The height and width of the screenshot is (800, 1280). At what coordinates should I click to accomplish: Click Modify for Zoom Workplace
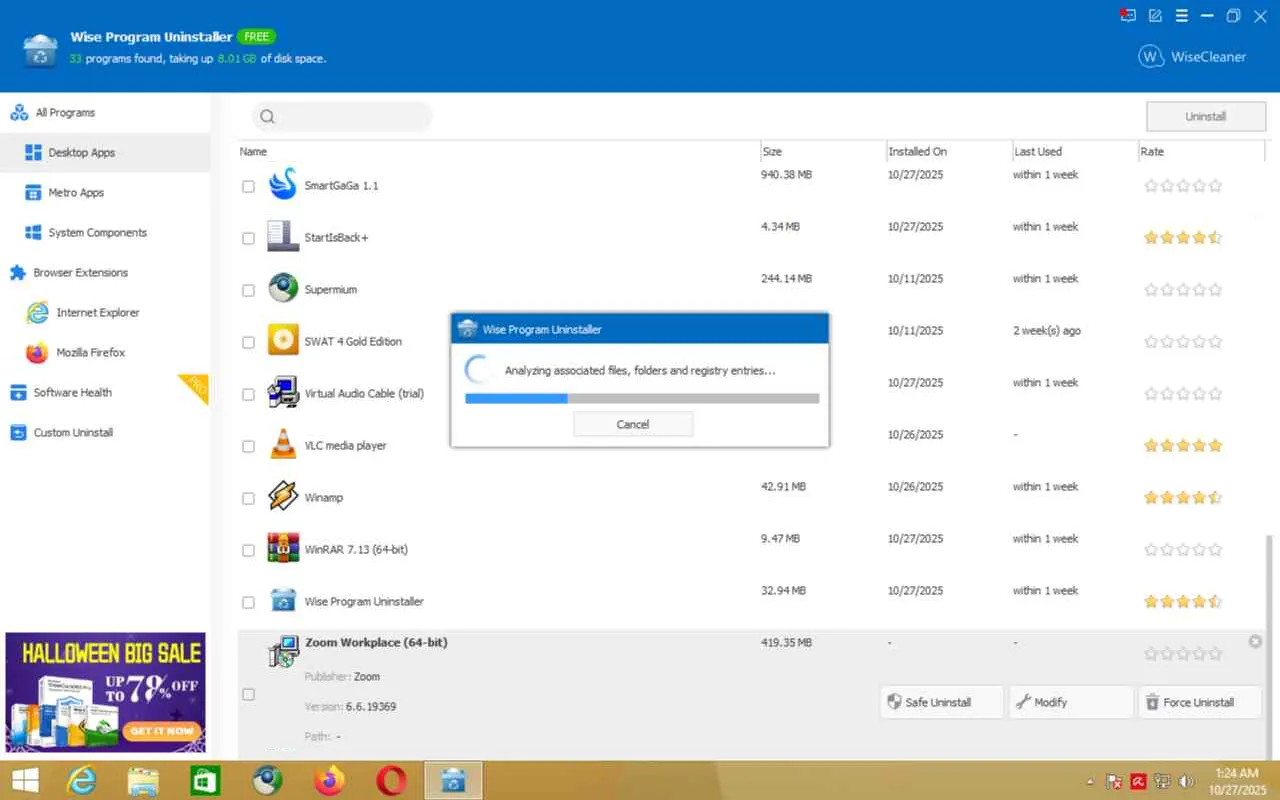[x=1071, y=702]
